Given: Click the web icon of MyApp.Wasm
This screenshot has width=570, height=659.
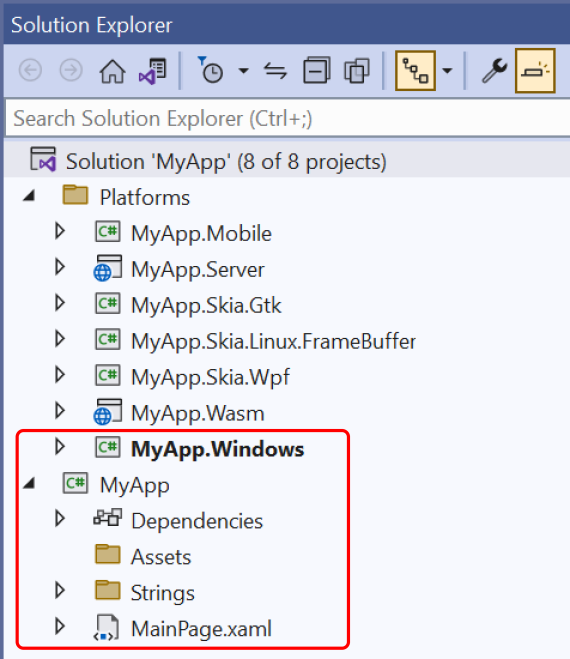Looking at the screenshot, I should click(x=108, y=412).
